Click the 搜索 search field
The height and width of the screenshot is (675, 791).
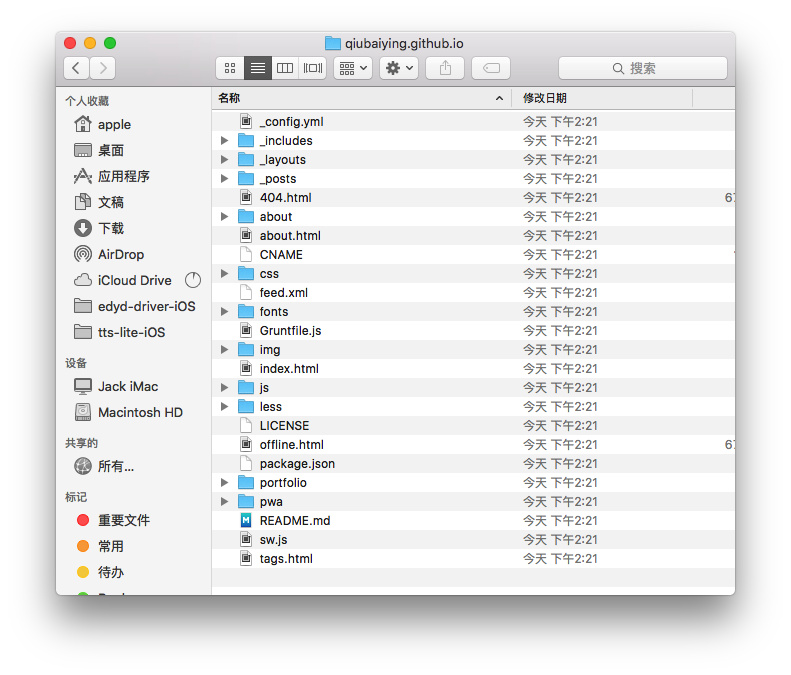coord(643,68)
